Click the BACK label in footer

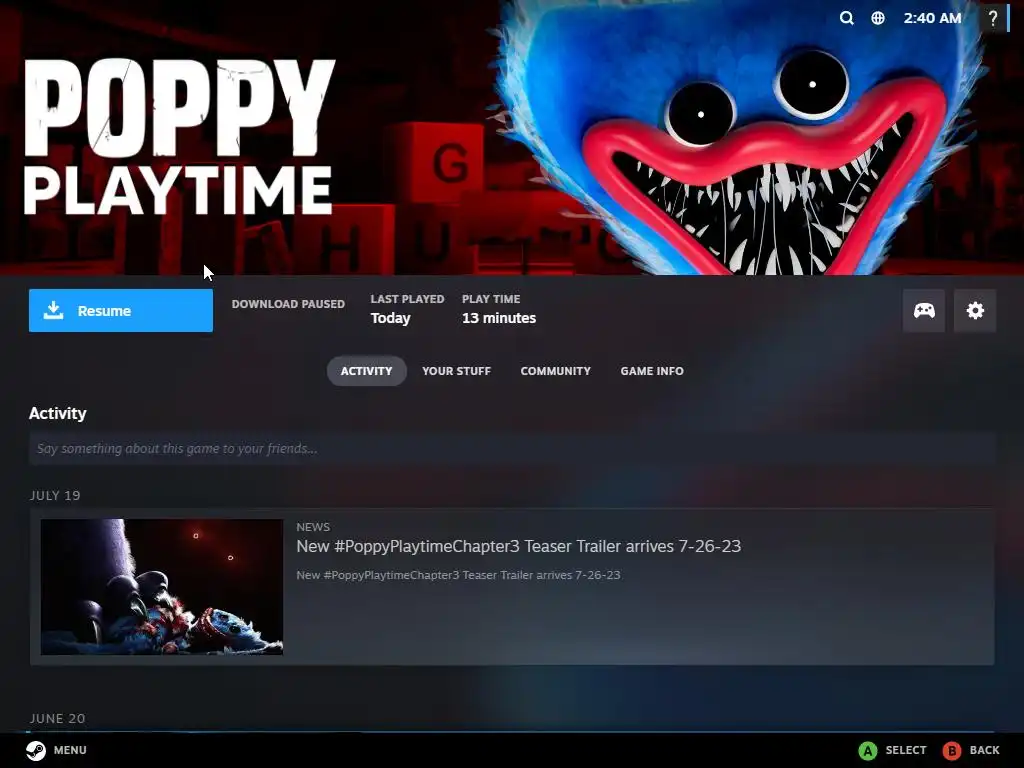coord(984,750)
